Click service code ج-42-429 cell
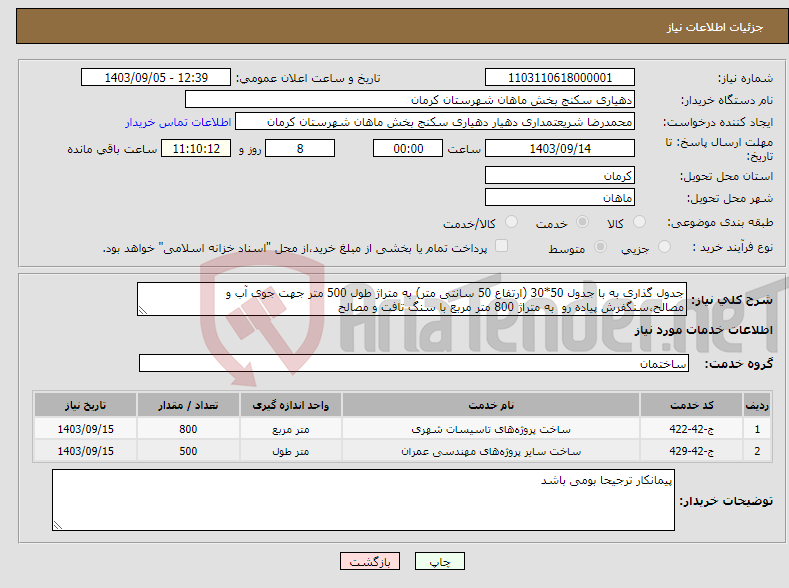Screen dimensions: 789x588 (692, 451)
